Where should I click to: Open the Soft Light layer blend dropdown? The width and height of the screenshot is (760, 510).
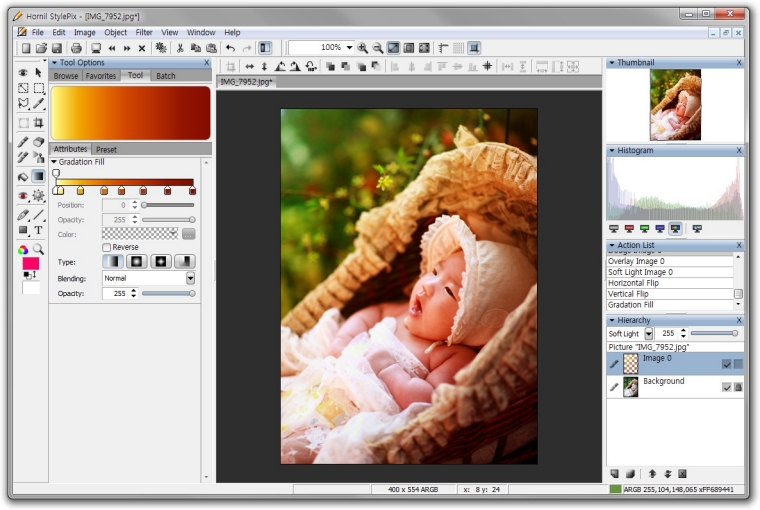coord(649,334)
